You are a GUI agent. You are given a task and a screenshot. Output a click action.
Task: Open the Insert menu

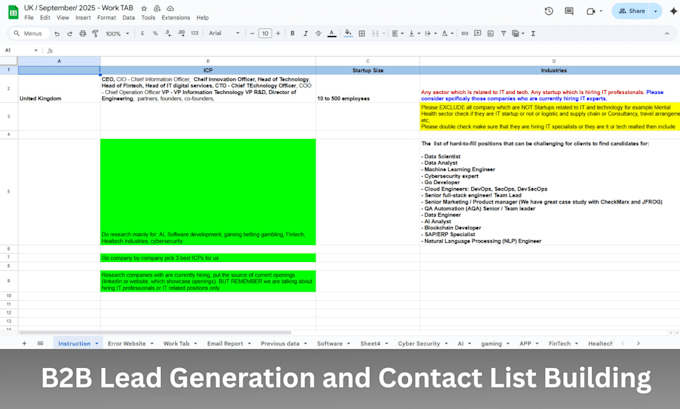point(83,18)
